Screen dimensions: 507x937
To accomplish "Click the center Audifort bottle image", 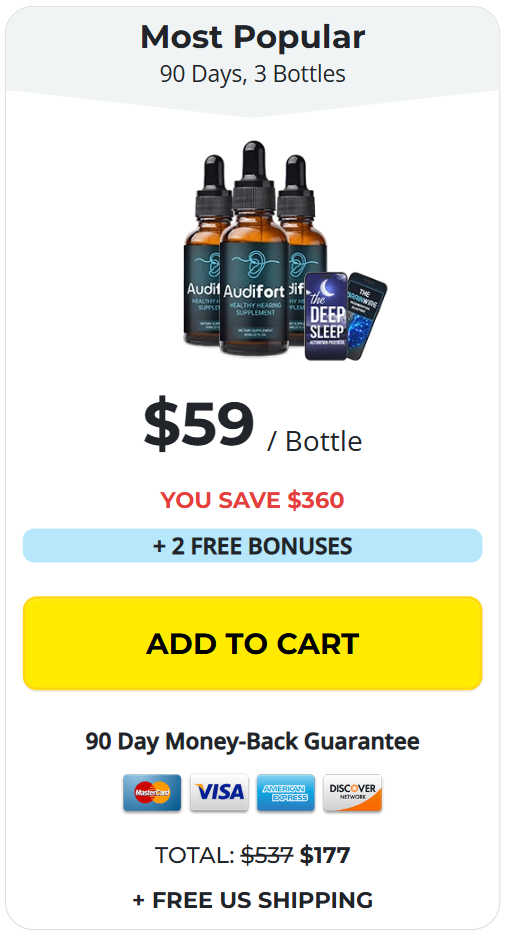I will coord(254,248).
